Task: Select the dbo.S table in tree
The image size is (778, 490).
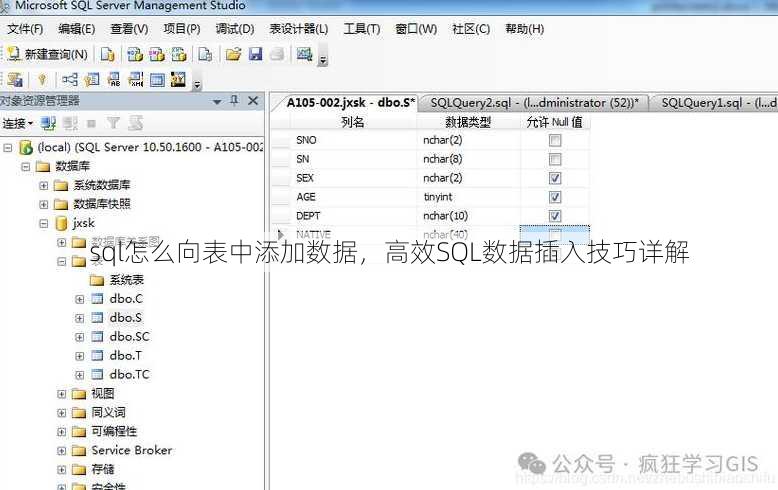Action: click(126, 318)
